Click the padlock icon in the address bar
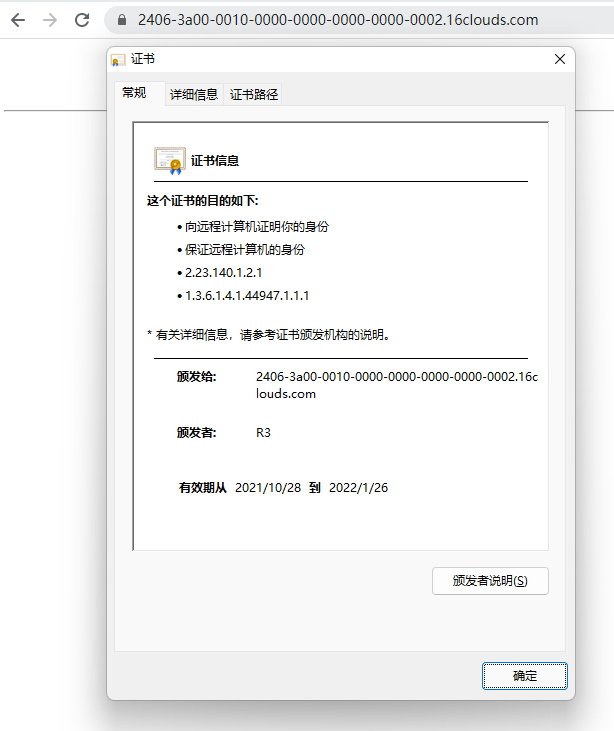This screenshot has width=614, height=731. (x=122, y=20)
